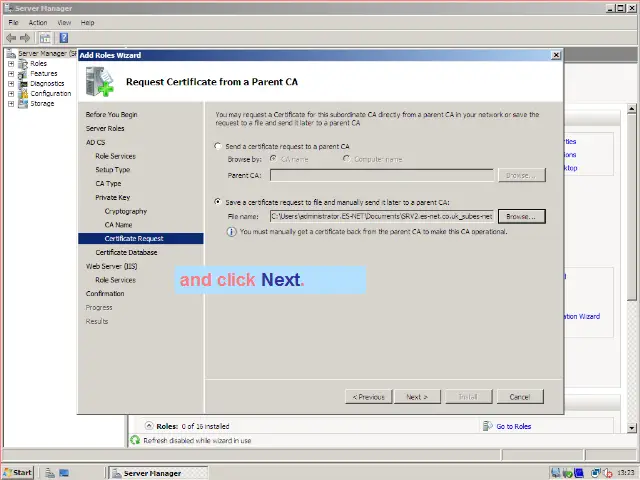Select the CA name browse-by radio
640x480 pixels.
(273, 159)
